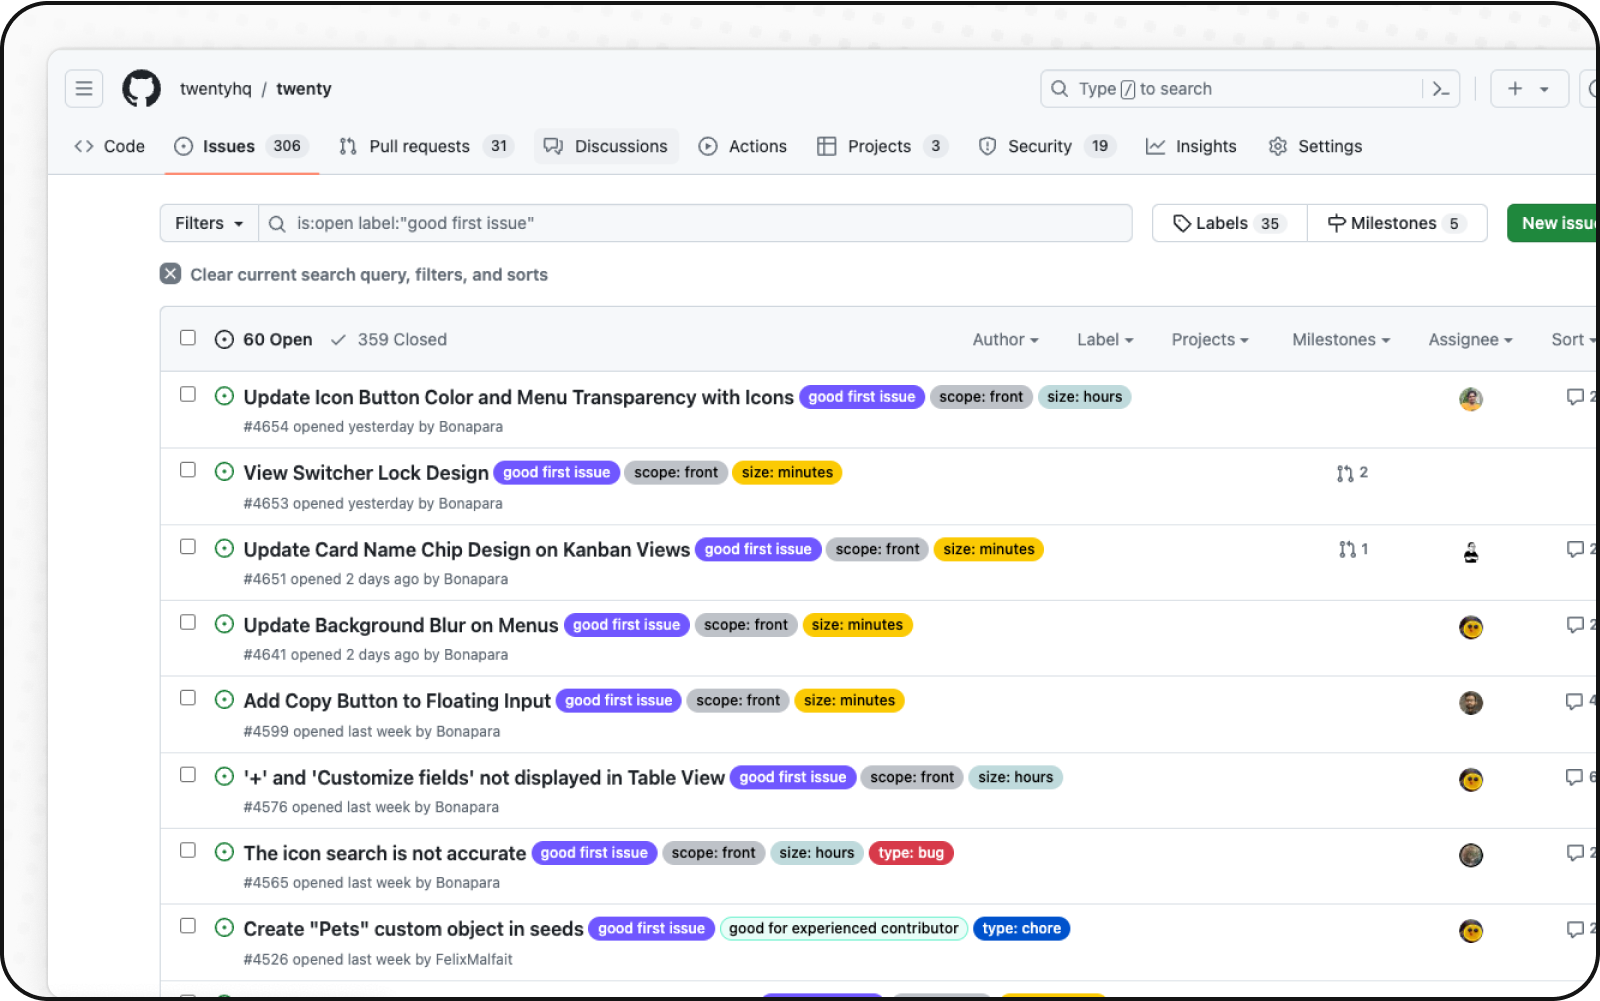The height and width of the screenshot is (1001, 1600).
Task: Select checkbox for View Switcher Lock Design issue
Action: [x=188, y=470]
